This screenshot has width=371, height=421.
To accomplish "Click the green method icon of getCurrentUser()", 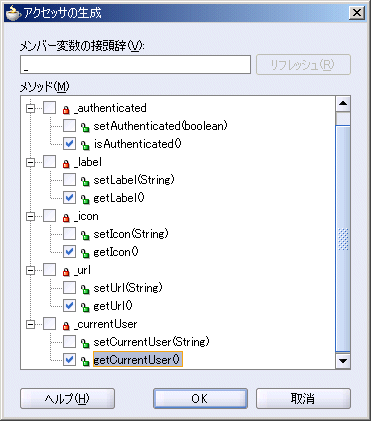I will click(85, 361).
